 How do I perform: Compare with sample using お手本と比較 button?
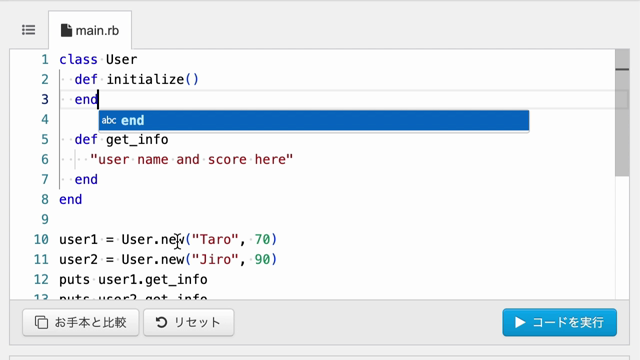[80, 322]
